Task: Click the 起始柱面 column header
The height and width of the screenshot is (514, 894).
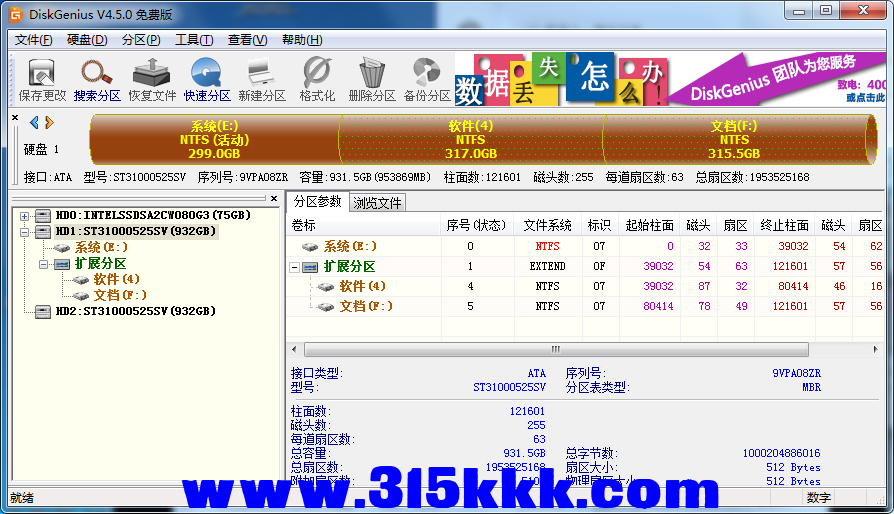Action: tap(649, 226)
